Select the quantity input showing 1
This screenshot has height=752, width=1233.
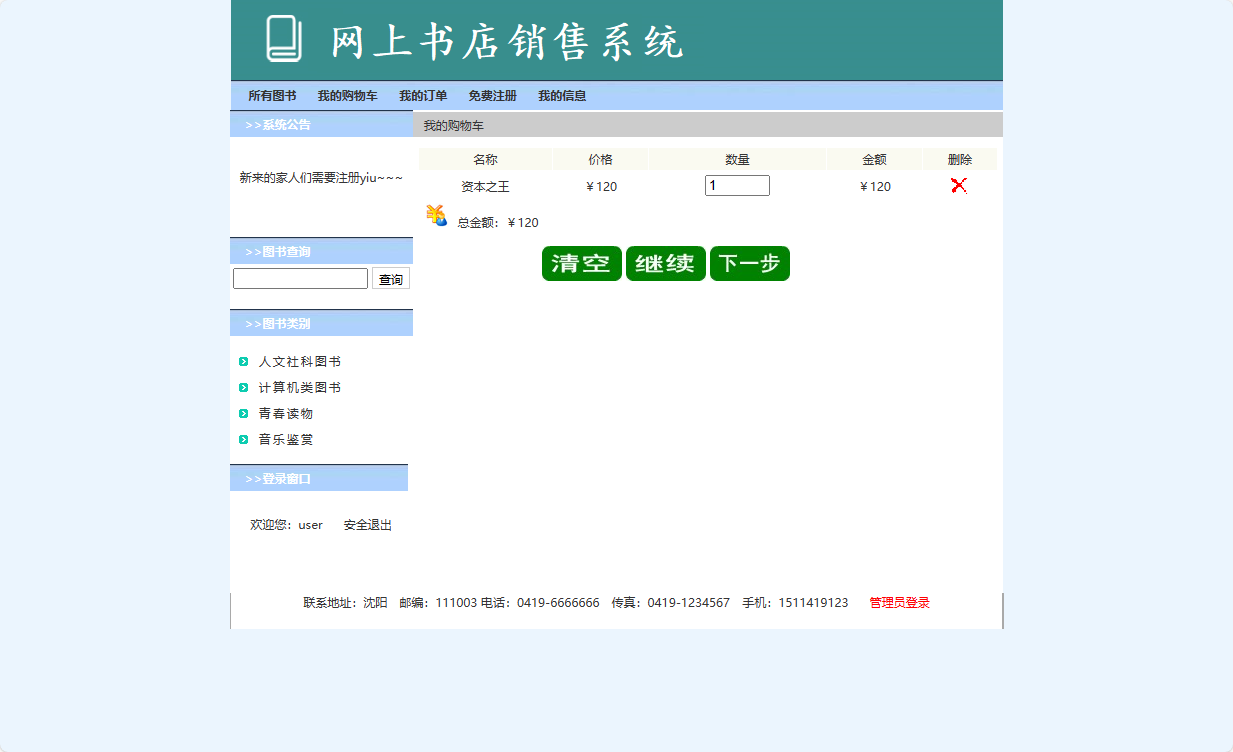(x=737, y=185)
